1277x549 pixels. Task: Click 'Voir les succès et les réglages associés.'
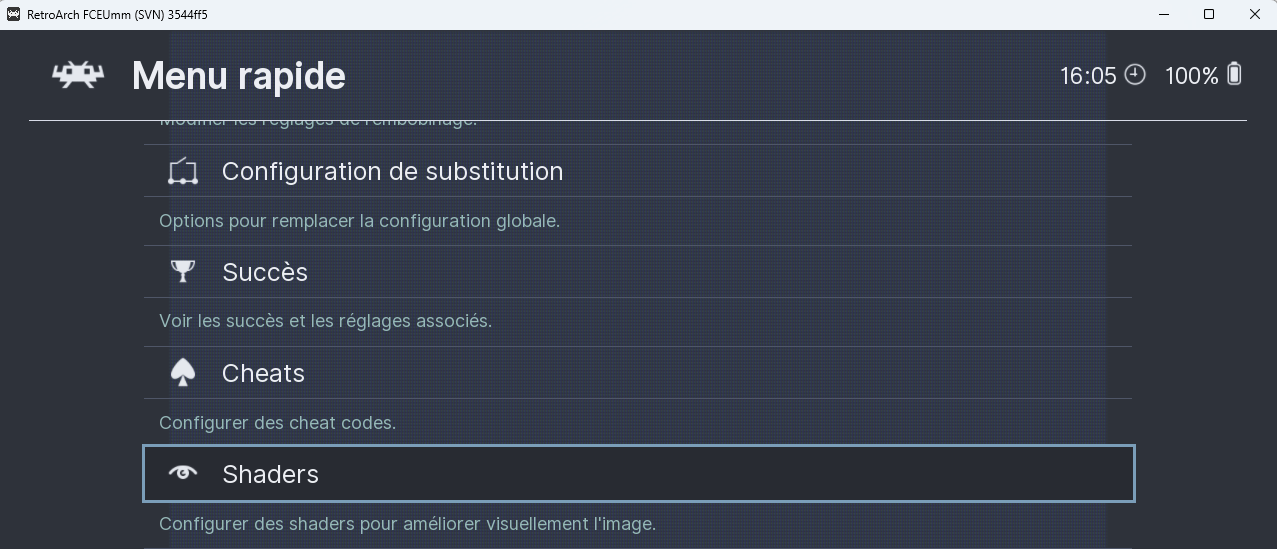326,321
